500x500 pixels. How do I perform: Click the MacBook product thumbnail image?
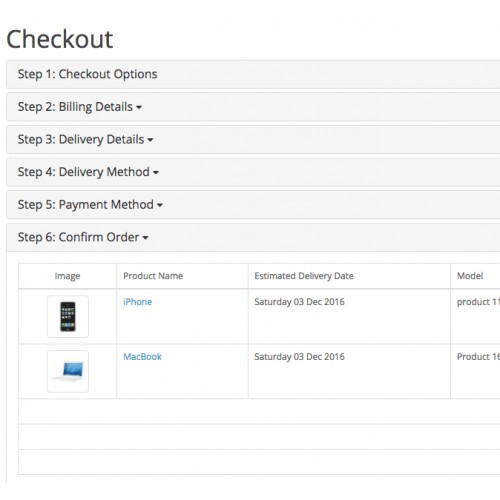coord(68,371)
